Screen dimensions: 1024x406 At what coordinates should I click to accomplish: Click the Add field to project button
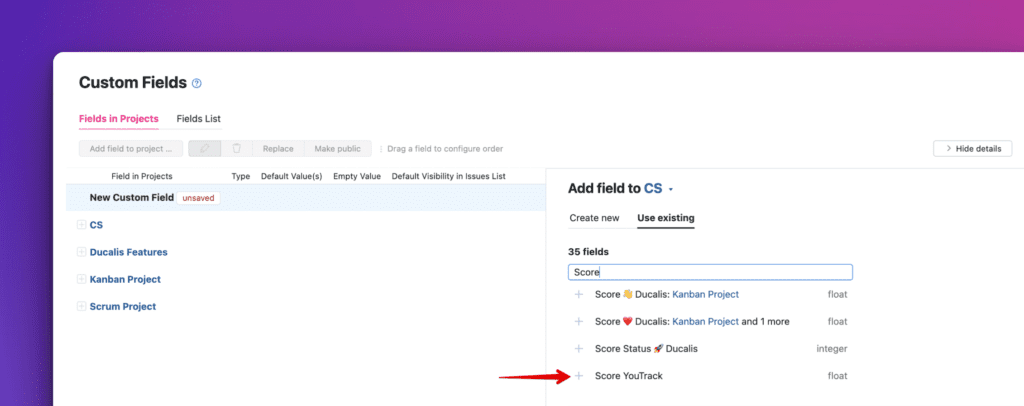130,149
